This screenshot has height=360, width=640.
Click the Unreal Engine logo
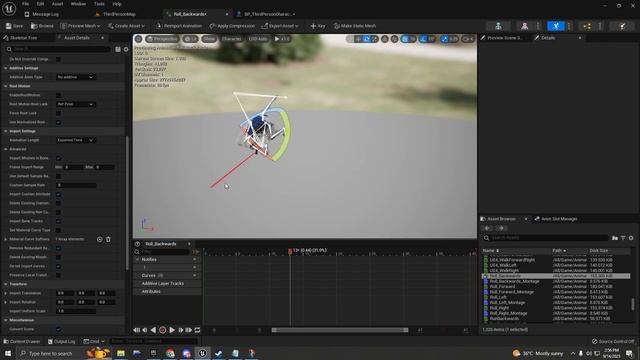9,8
